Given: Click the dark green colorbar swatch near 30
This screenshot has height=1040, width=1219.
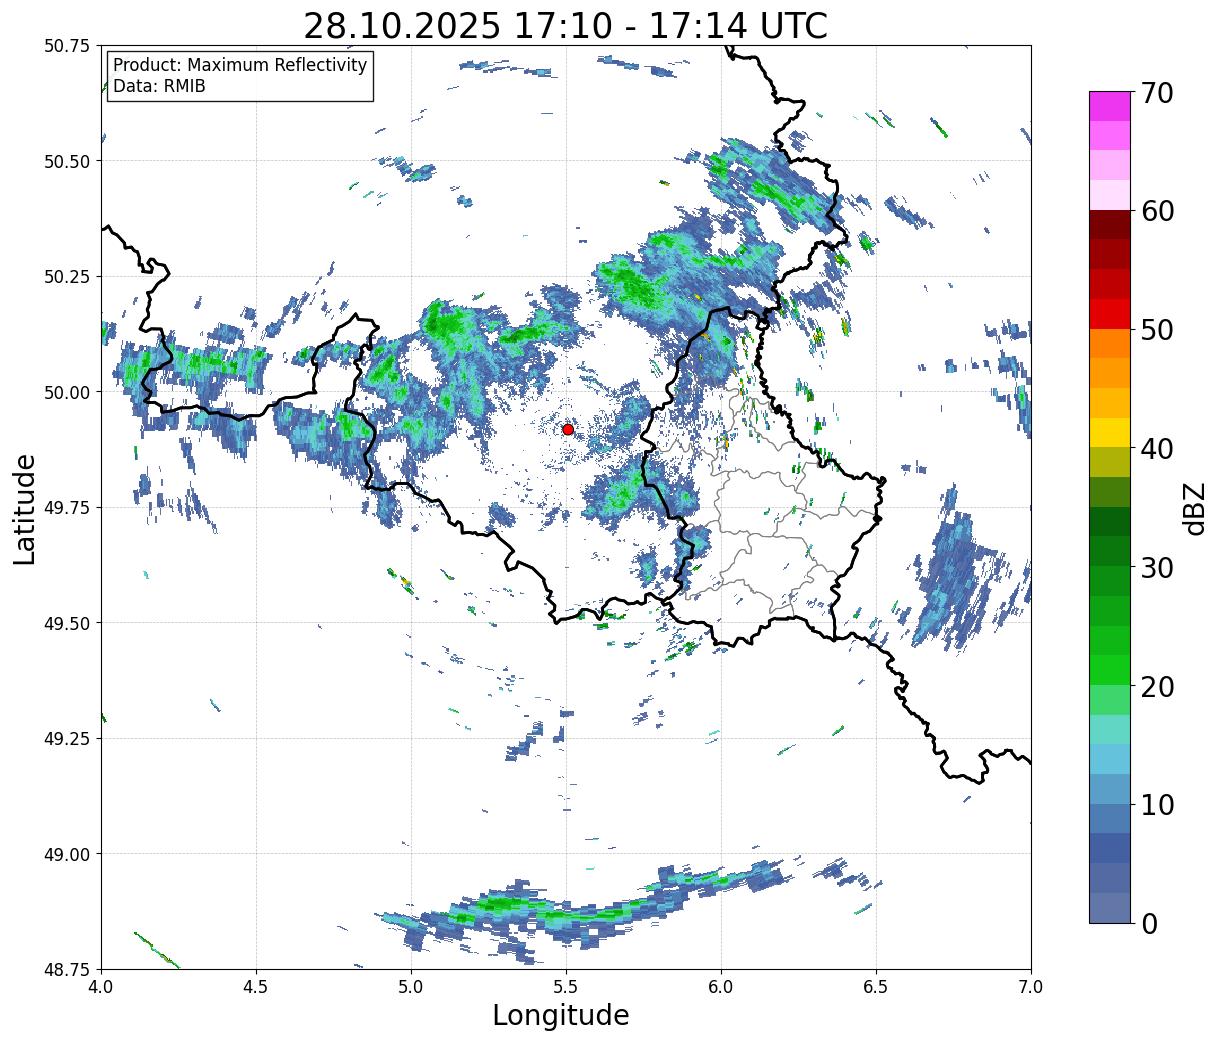Looking at the screenshot, I should (x=1110, y=552).
